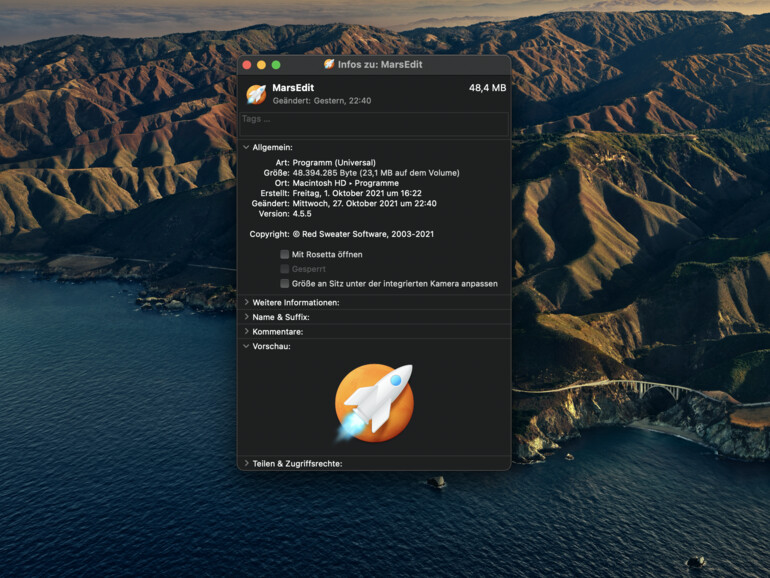Click the green zoom button of the info window

point(276,65)
